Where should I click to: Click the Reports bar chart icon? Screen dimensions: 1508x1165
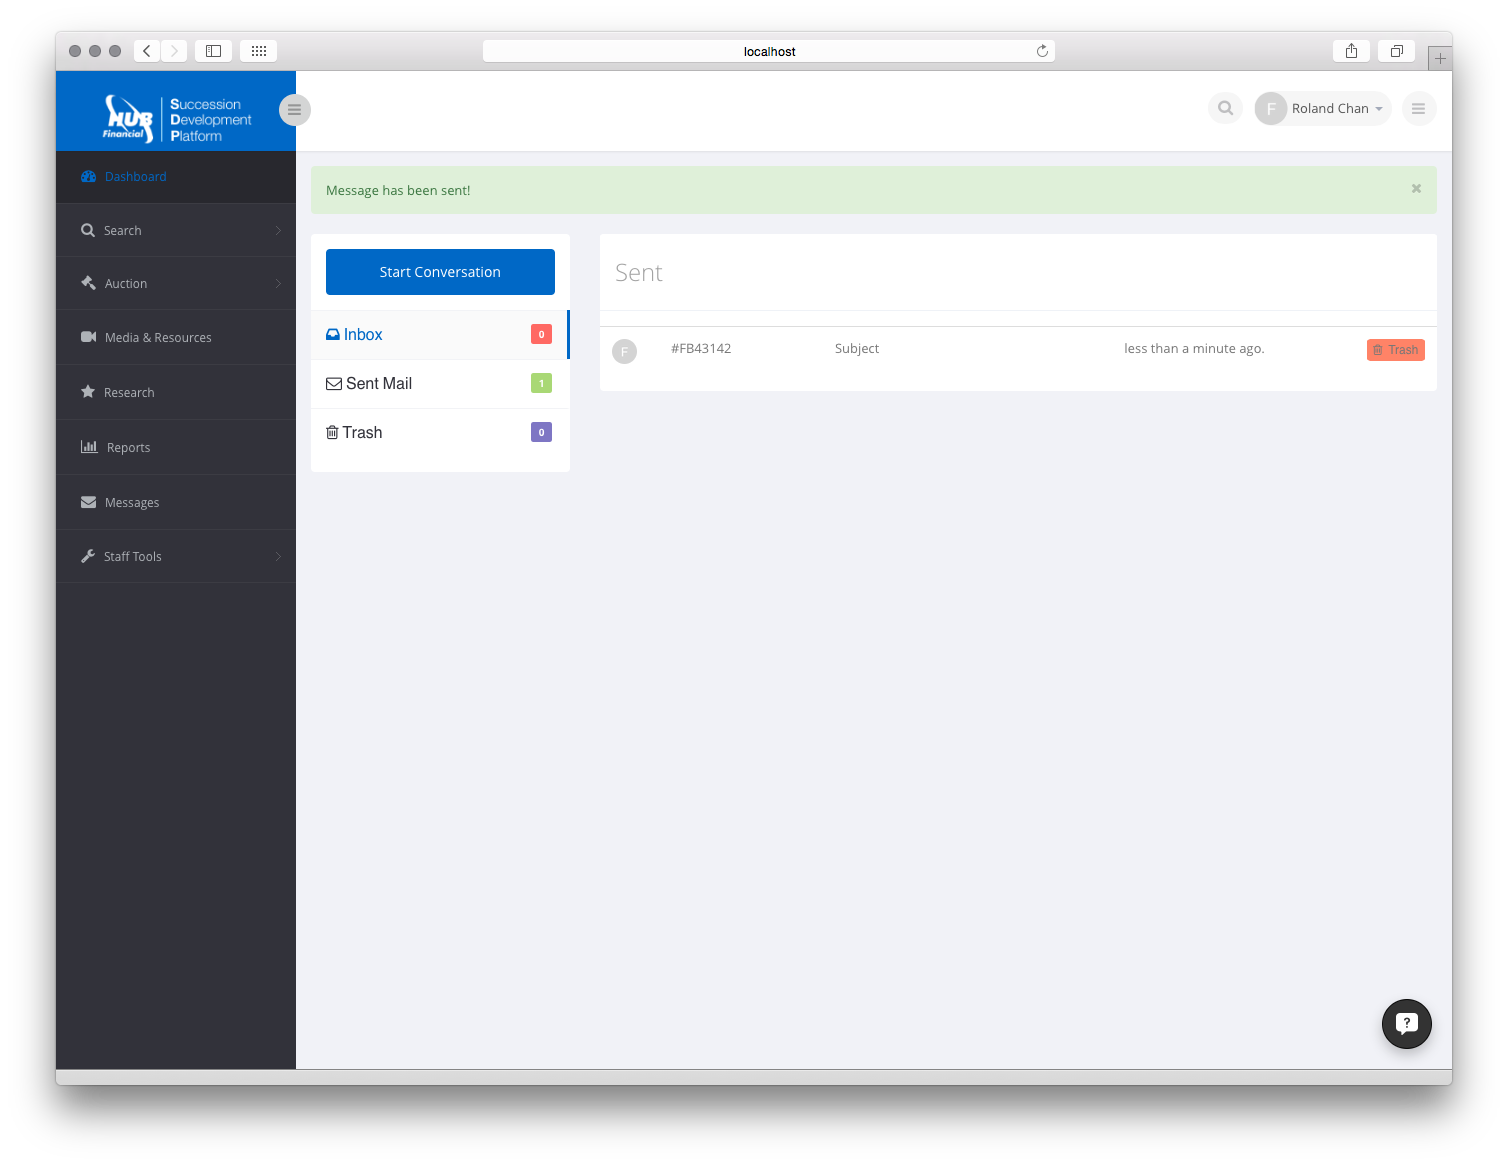point(89,447)
